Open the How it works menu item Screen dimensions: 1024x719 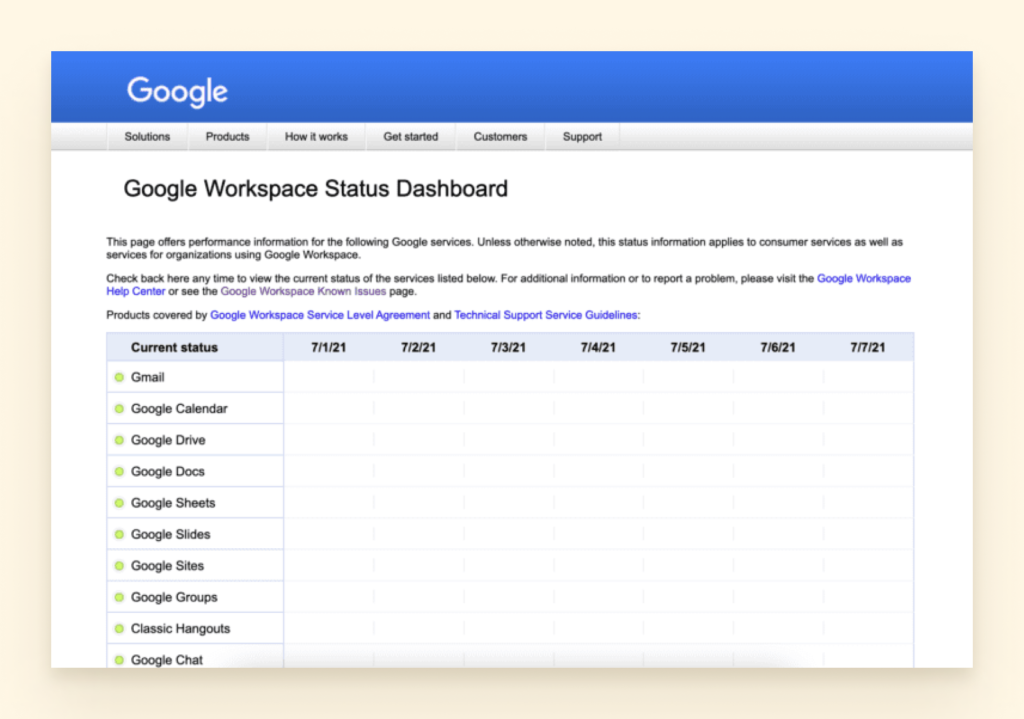pyautogui.click(x=316, y=136)
